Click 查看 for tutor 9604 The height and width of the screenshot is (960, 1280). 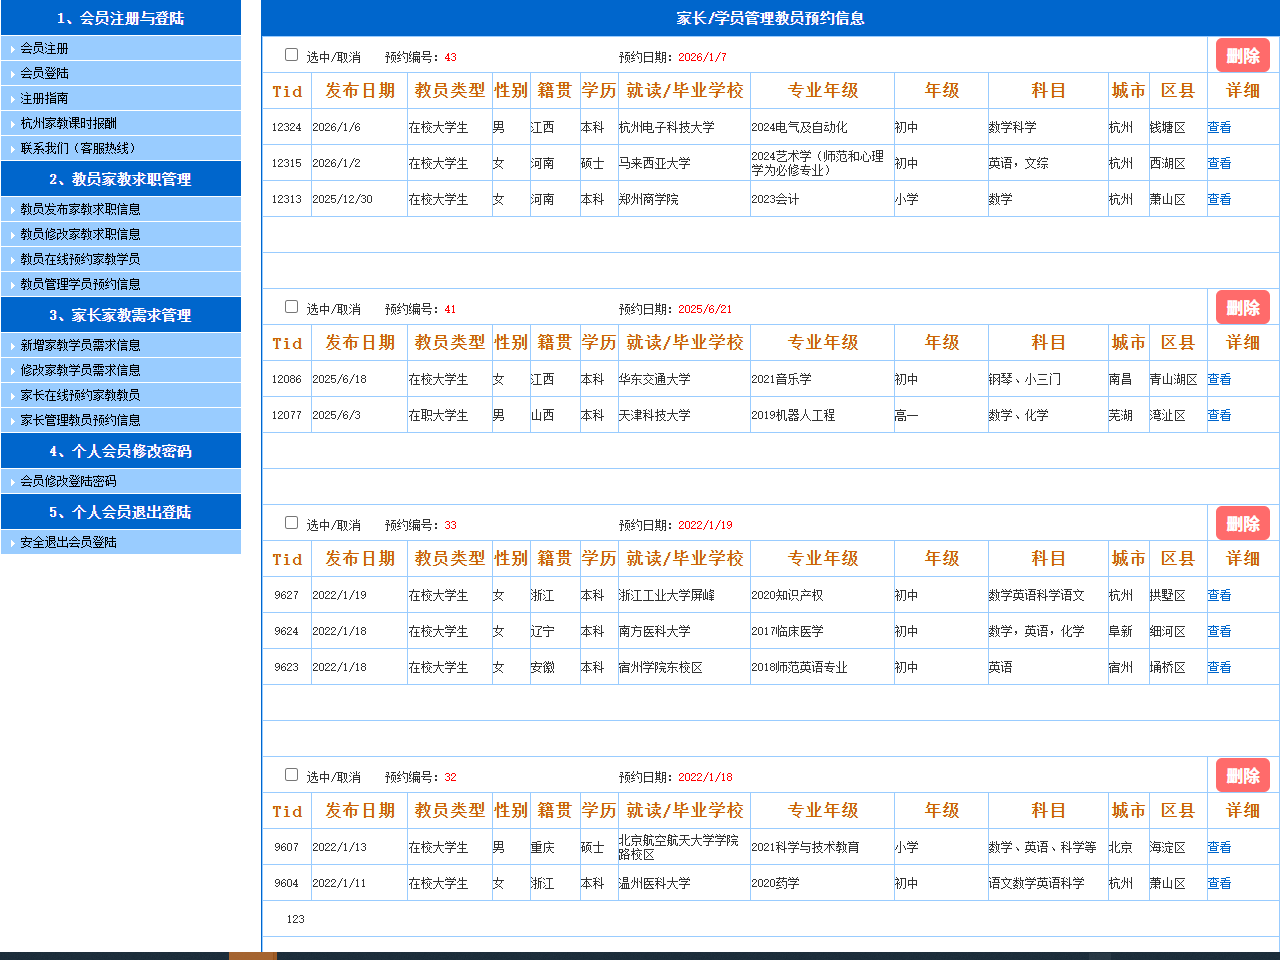coord(1219,884)
